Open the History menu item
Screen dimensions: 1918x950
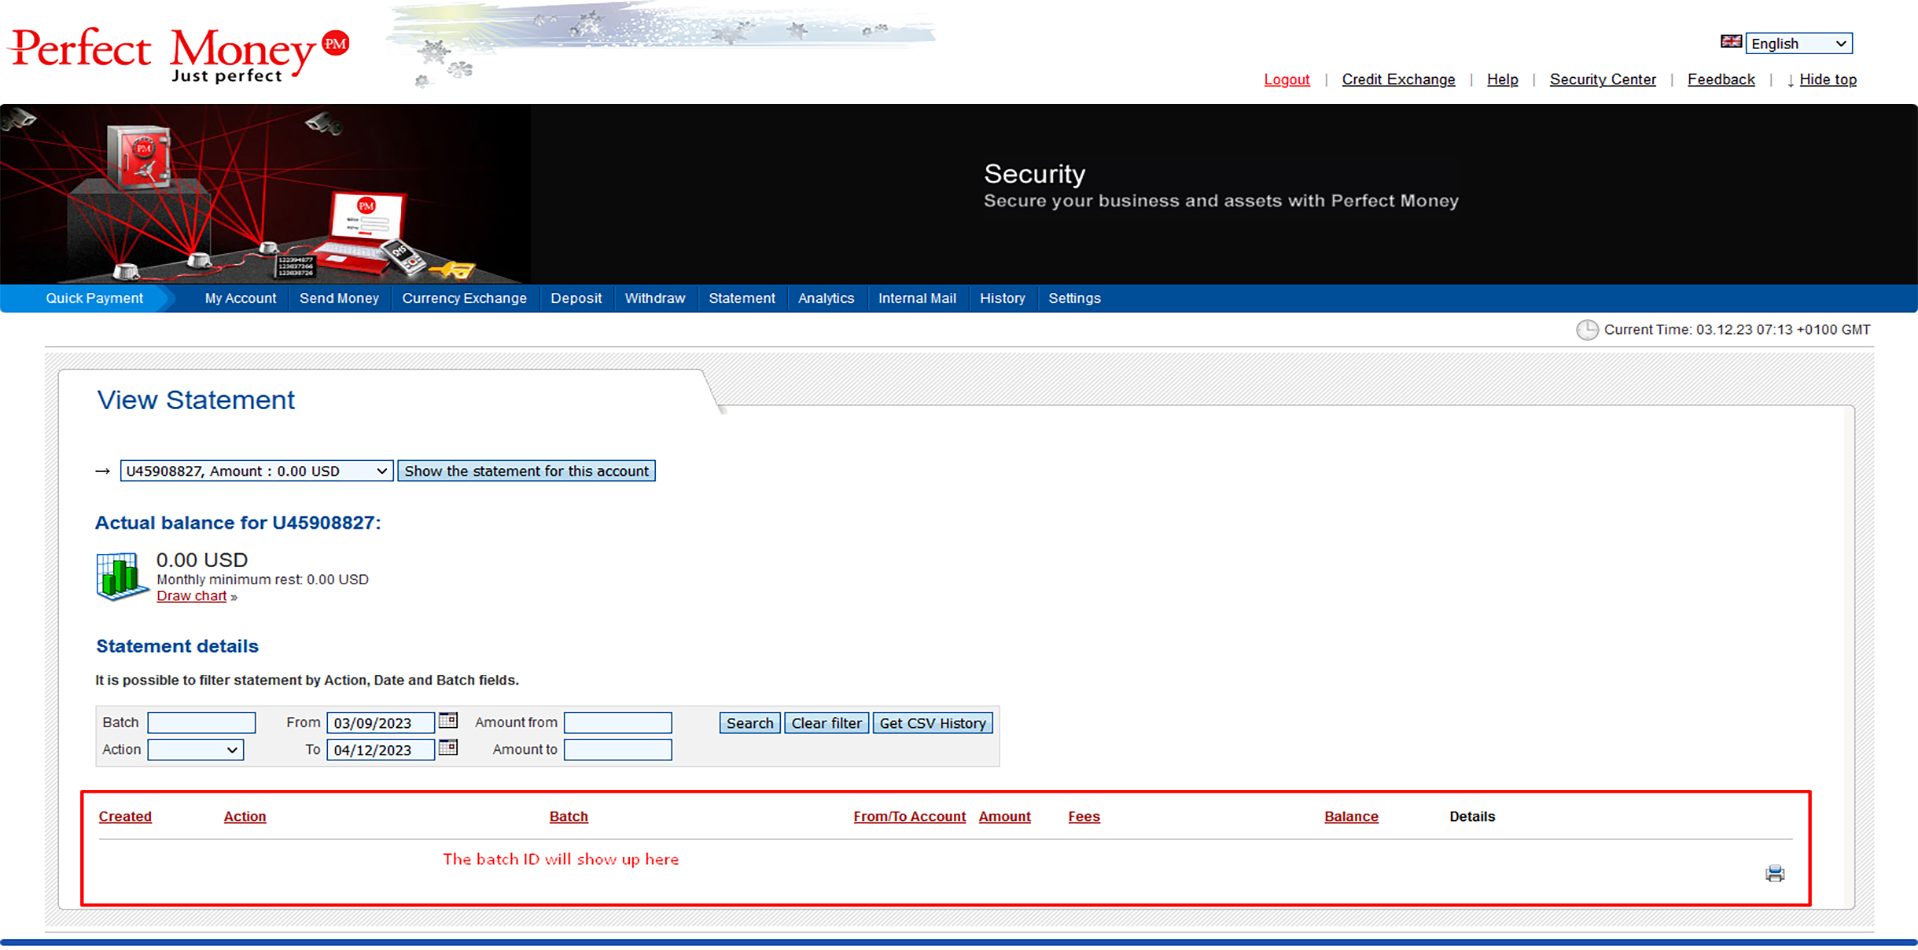[1002, 298]
